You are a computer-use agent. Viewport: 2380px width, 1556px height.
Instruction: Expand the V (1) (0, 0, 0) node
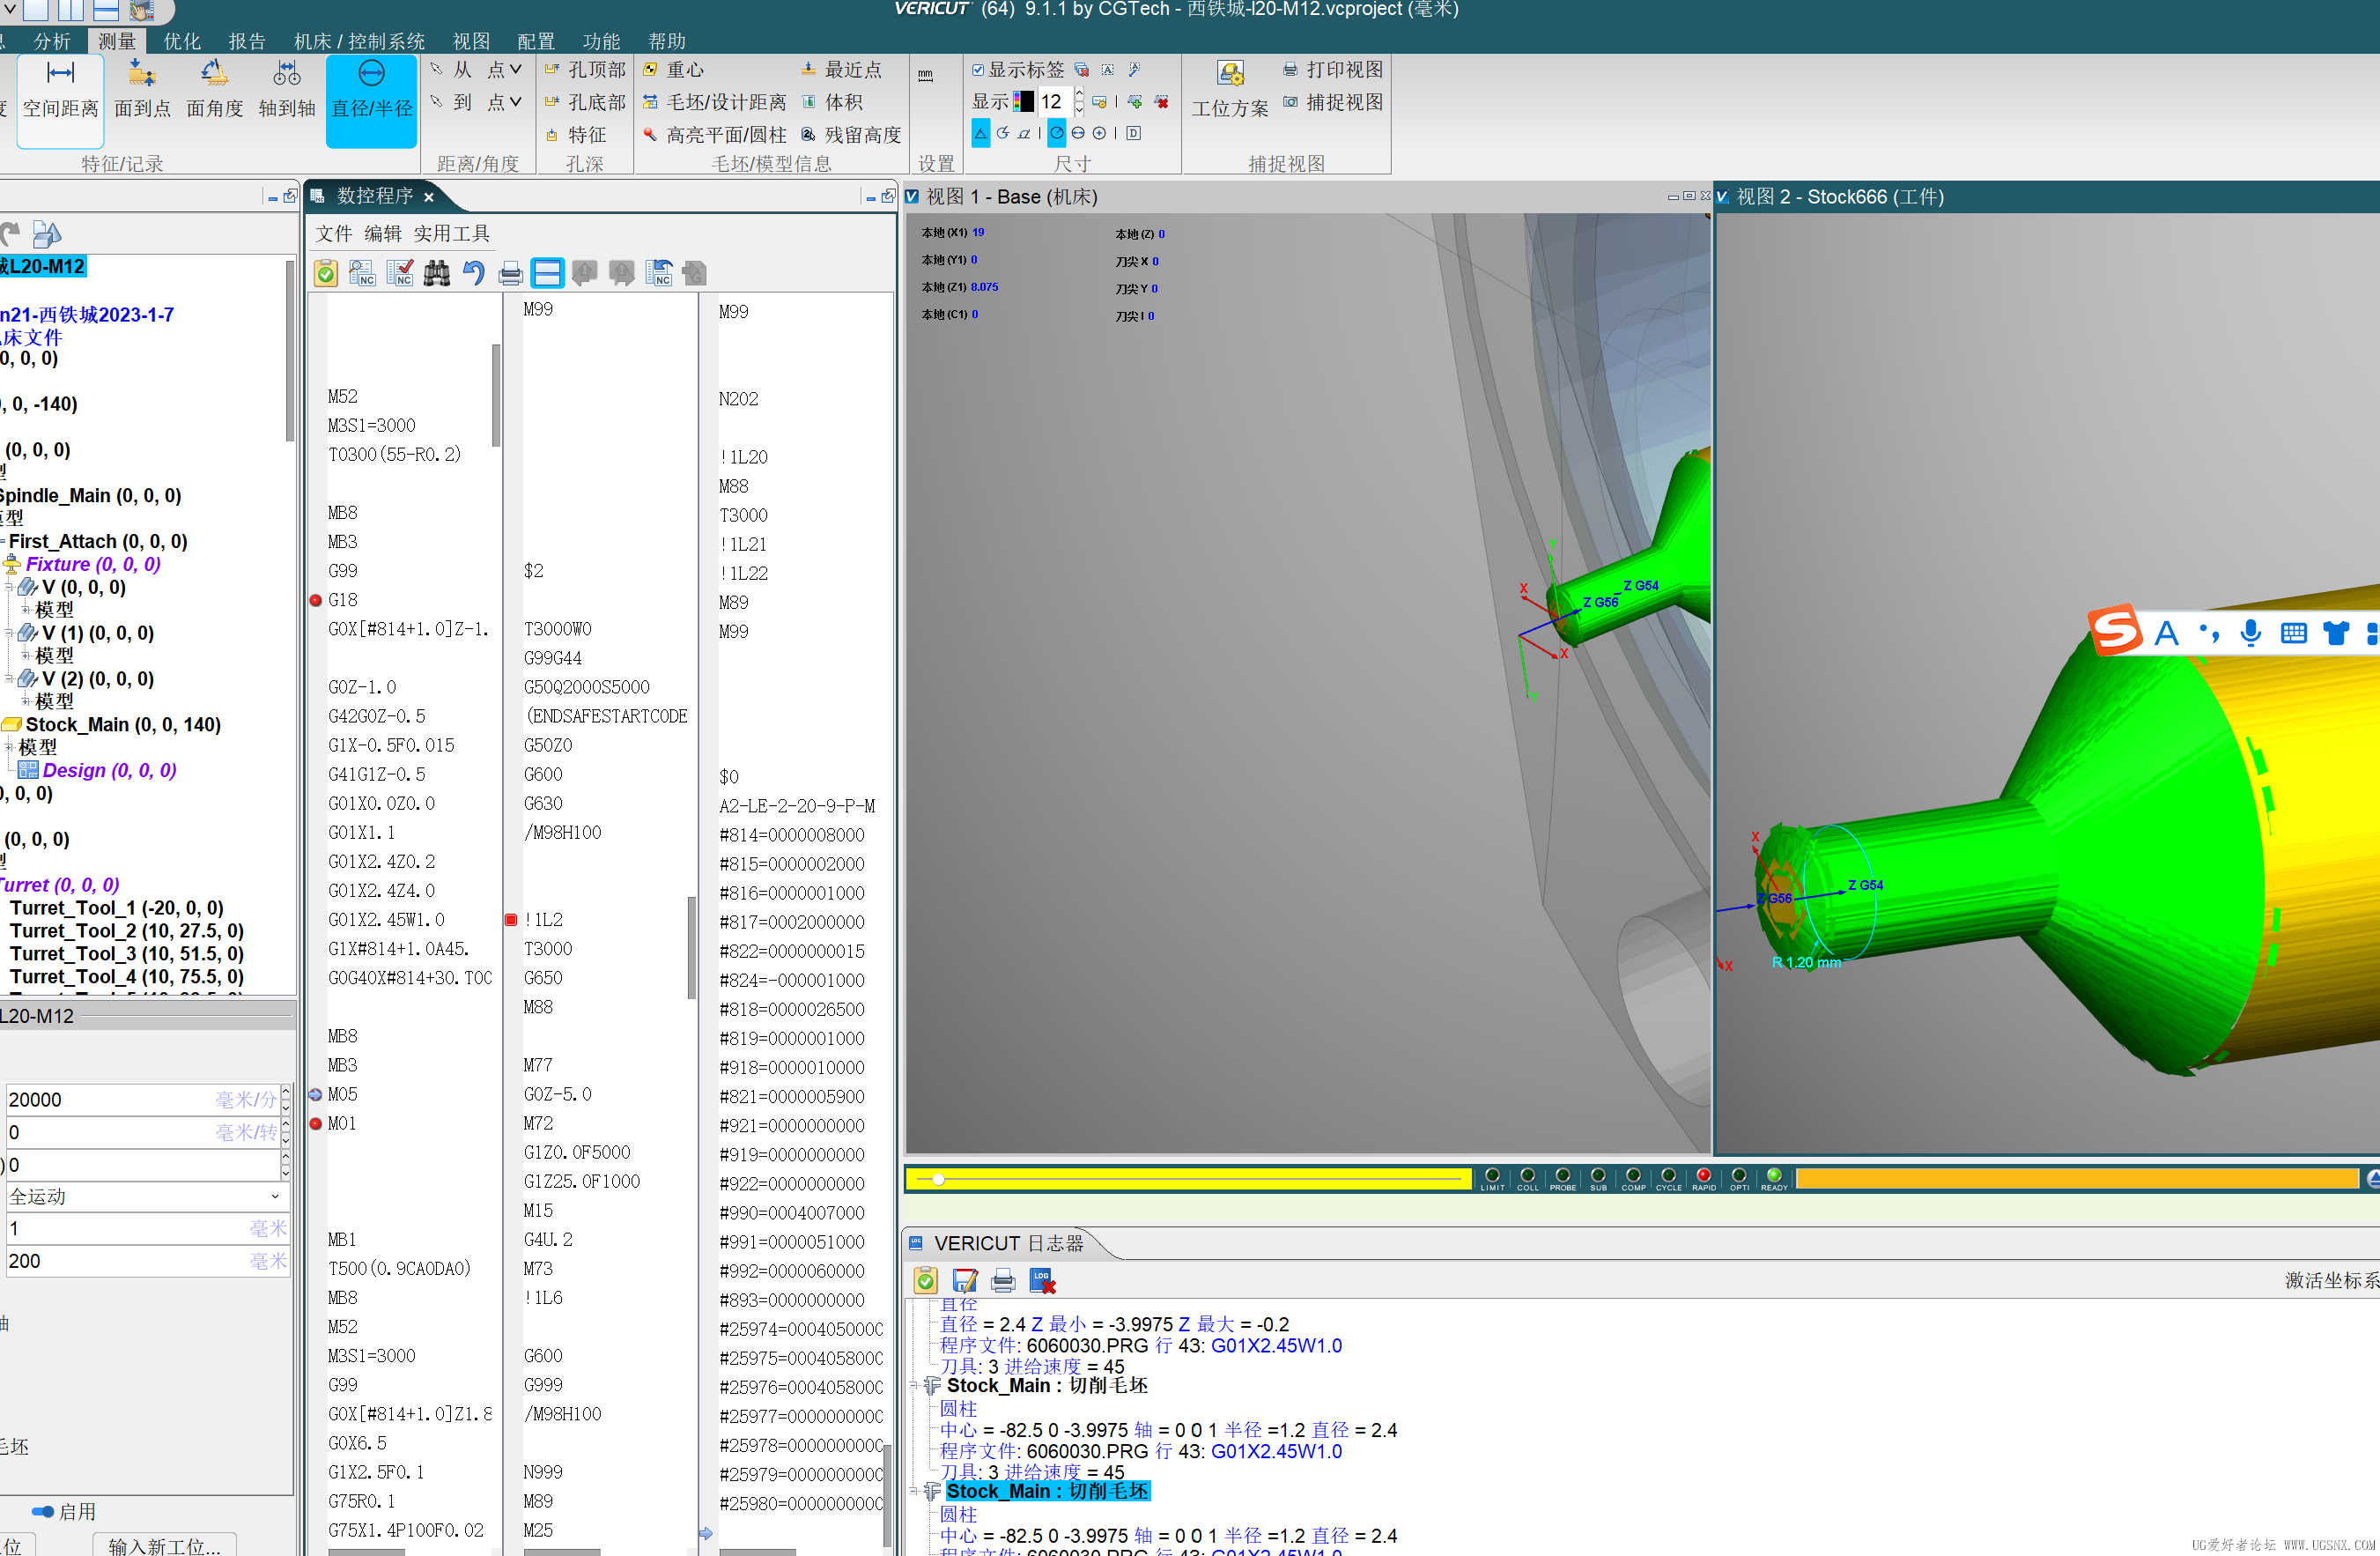coord(8,633)
